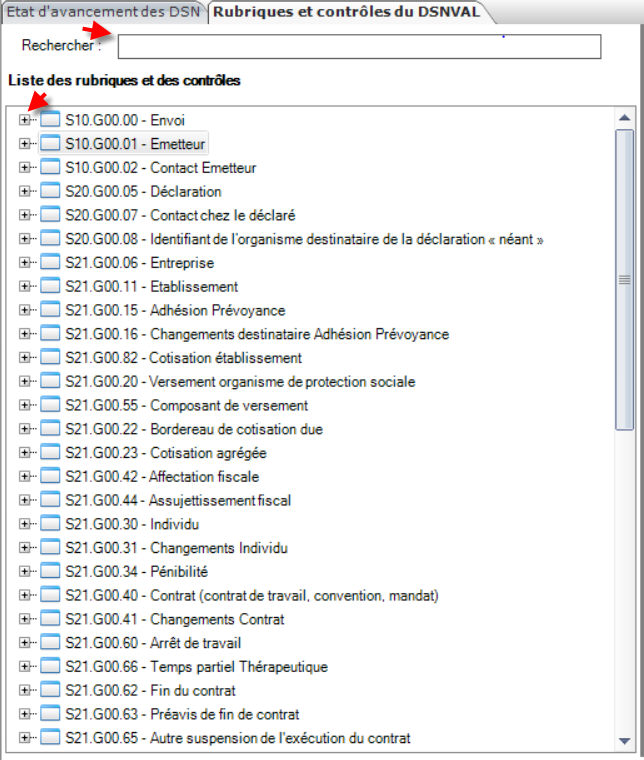
Task: Click the folder icon of S20.G00.08 row
Action: [50, 238]
